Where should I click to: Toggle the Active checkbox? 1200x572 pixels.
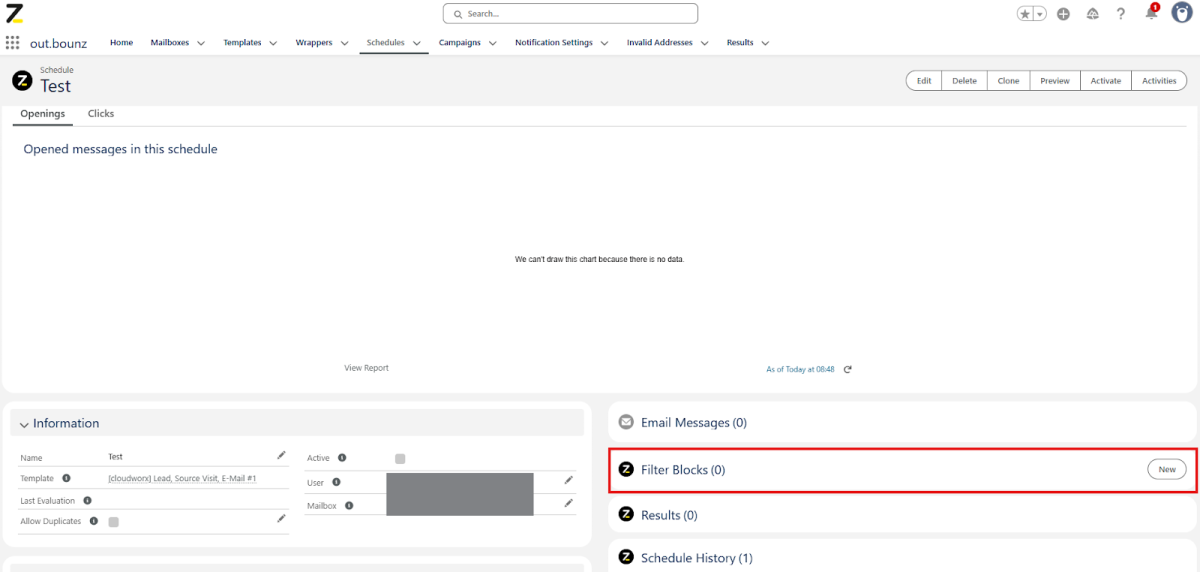click(400, 459)
